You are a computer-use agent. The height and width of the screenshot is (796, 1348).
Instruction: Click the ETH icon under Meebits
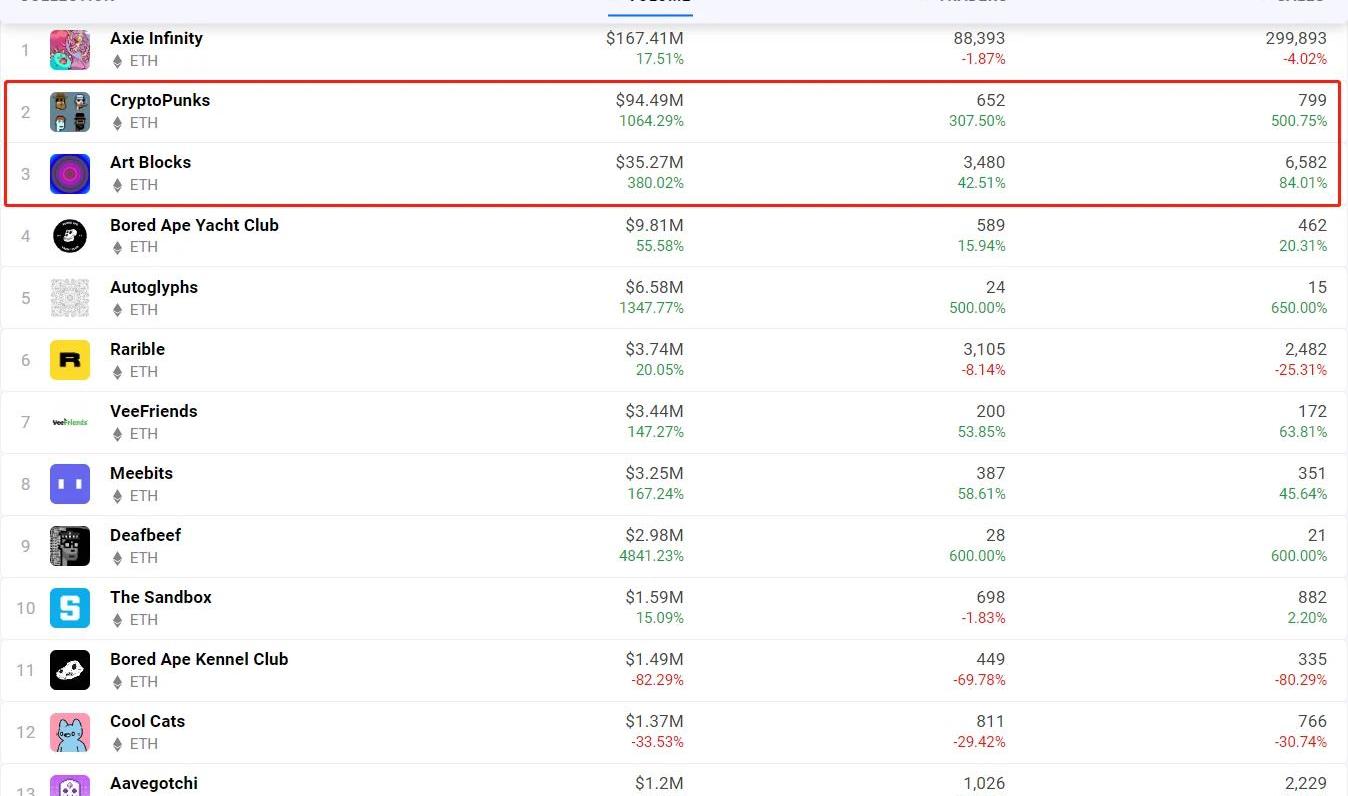tap(117, 495)
